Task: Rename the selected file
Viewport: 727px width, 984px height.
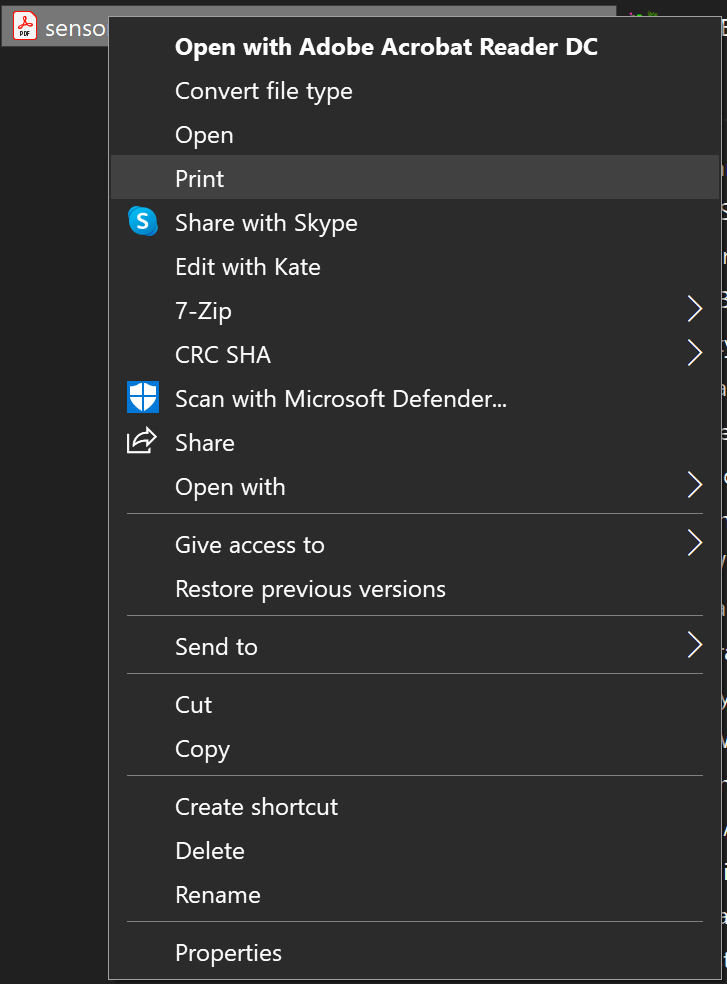Action: (217, 895)
